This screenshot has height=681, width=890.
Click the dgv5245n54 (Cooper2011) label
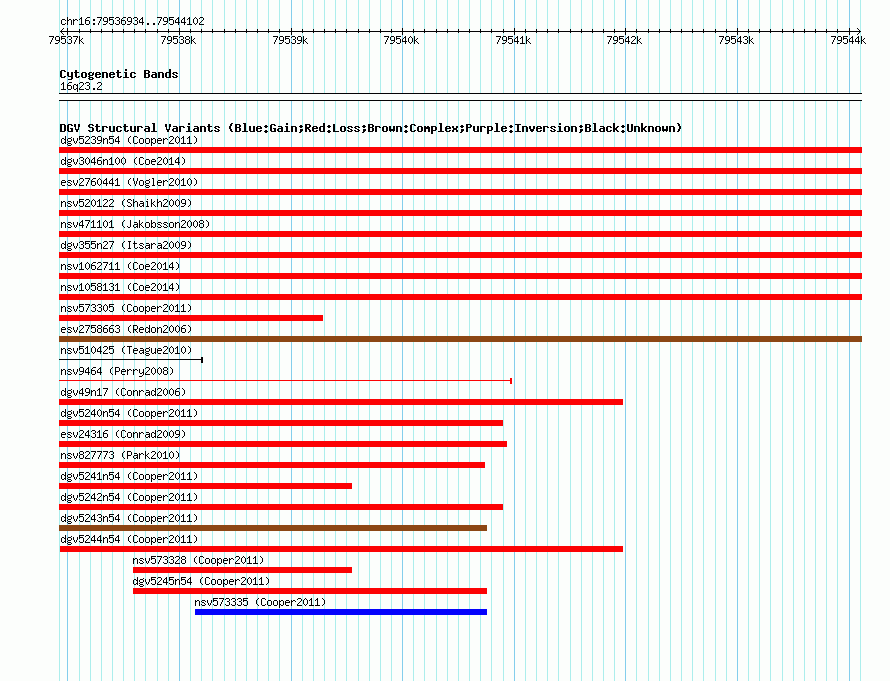[x=201, y=581]
